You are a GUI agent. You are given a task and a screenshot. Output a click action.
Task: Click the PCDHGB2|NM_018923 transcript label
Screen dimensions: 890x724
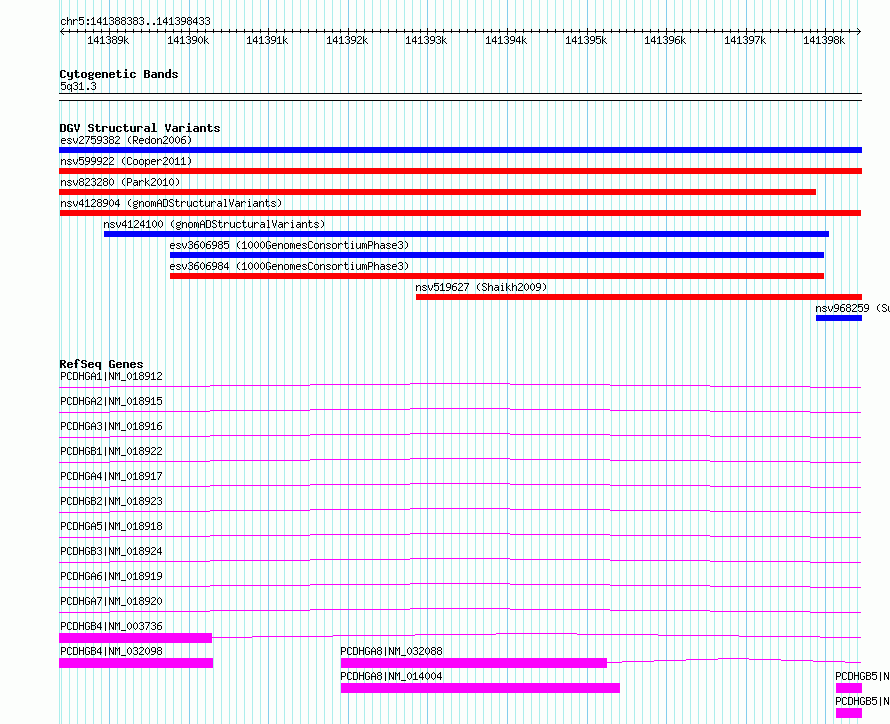coord(111,501)
